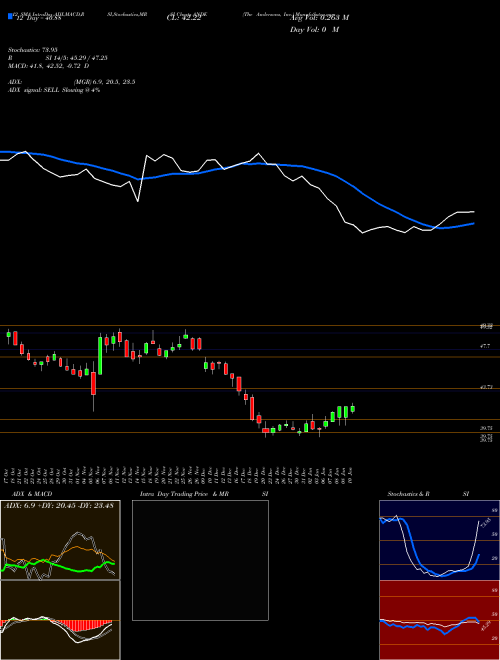Open the red RSI mini chart
This screenshot has width=500, height=660.
point(439,620)
